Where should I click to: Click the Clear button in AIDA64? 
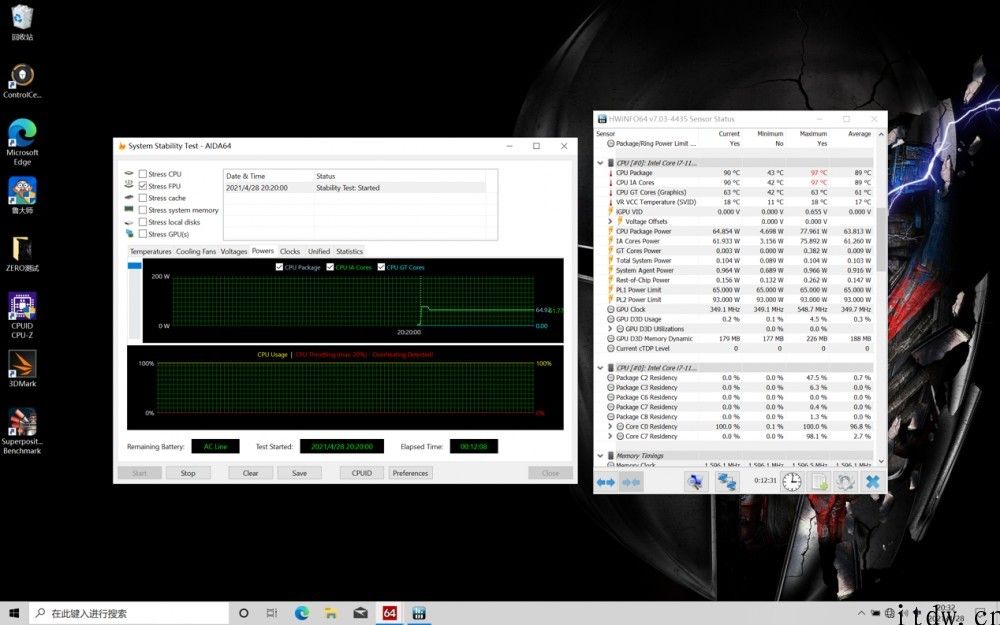tap(251, 473)
